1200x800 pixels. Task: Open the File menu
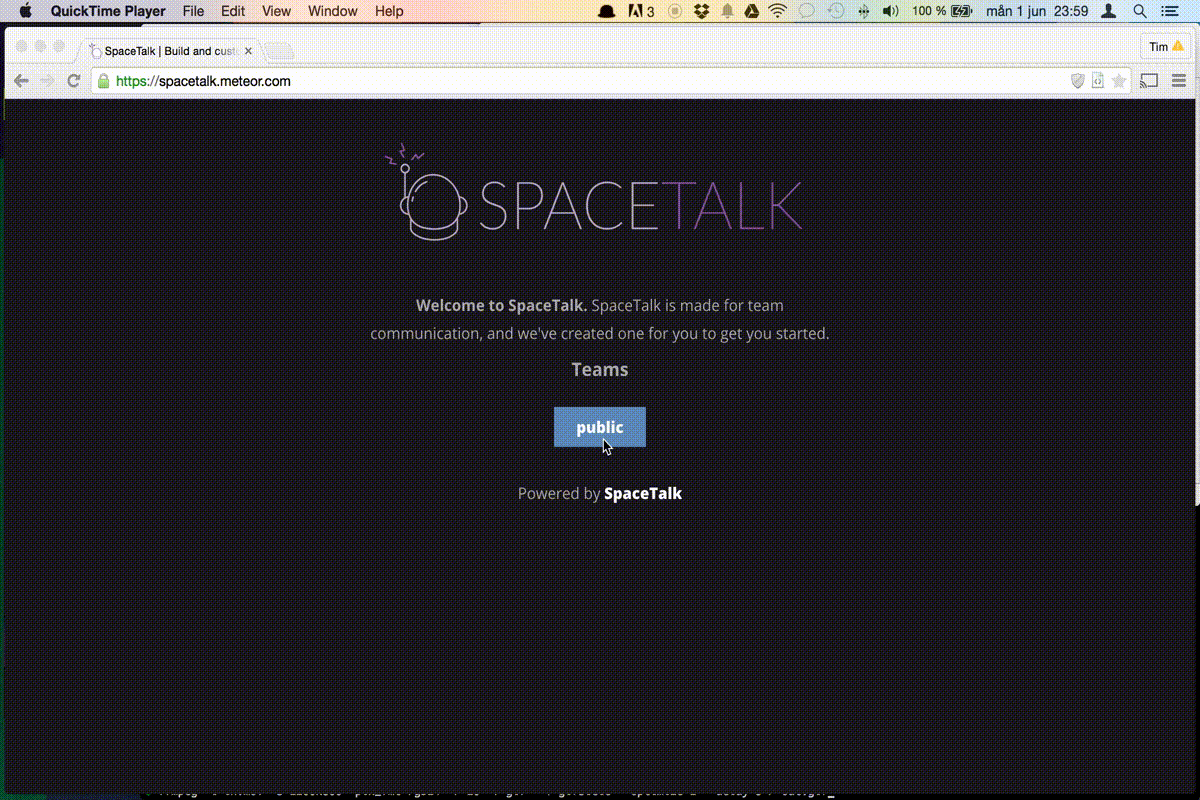(193, 11)
